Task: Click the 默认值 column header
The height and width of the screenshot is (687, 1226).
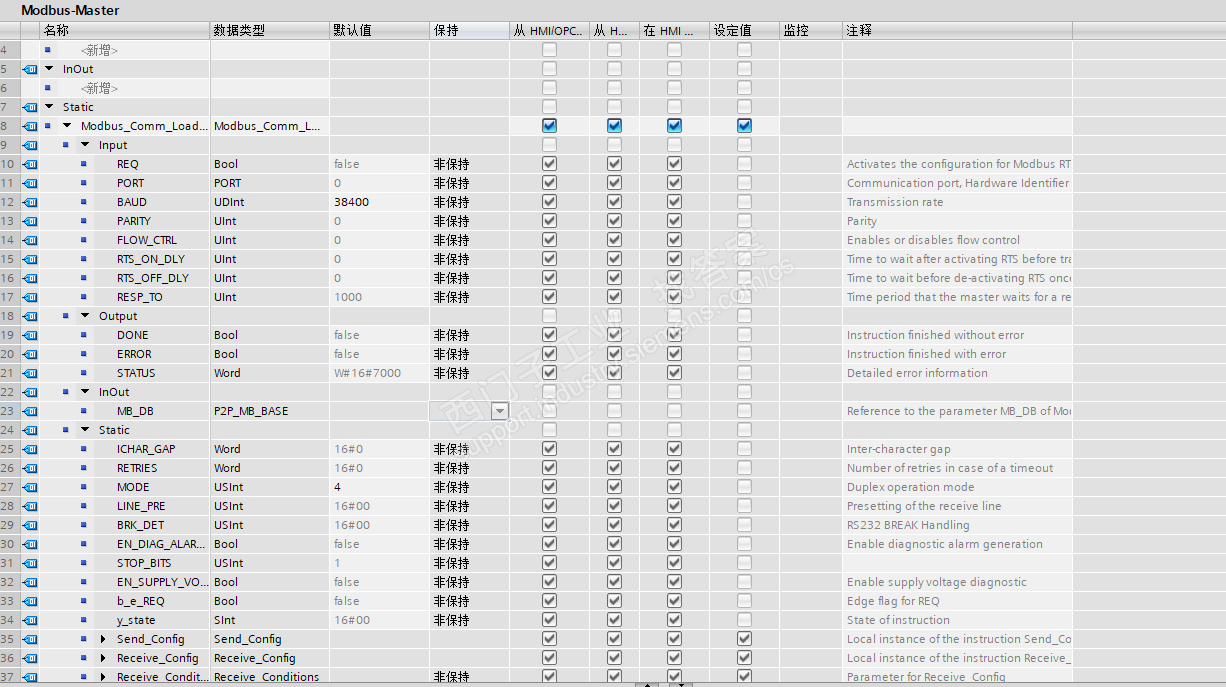Action: [379, 31]
